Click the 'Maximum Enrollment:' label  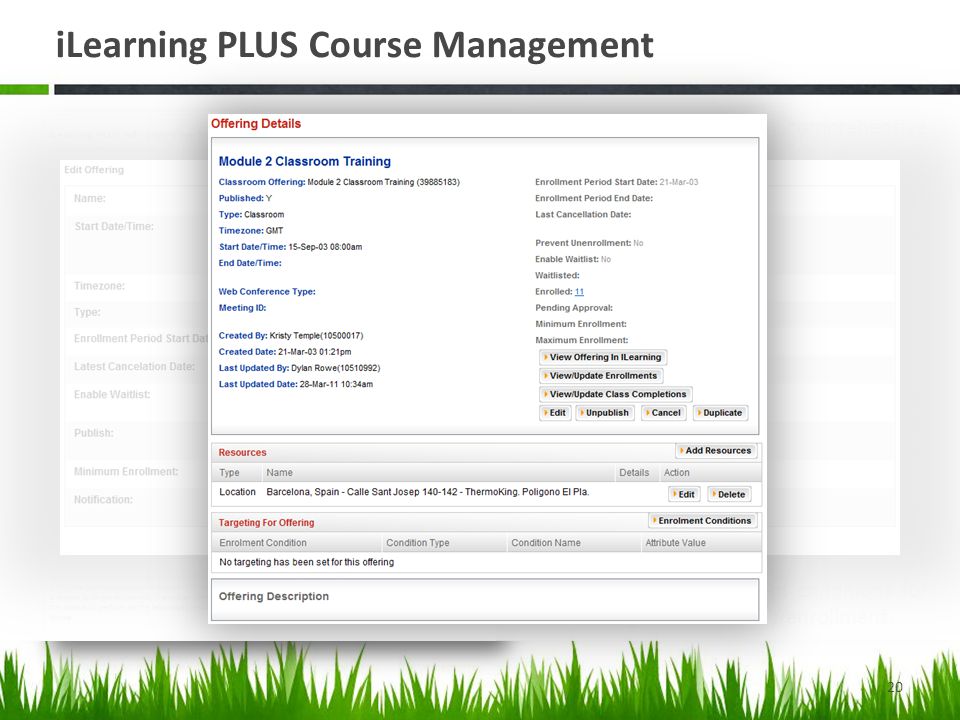click(x=582, y=340)
